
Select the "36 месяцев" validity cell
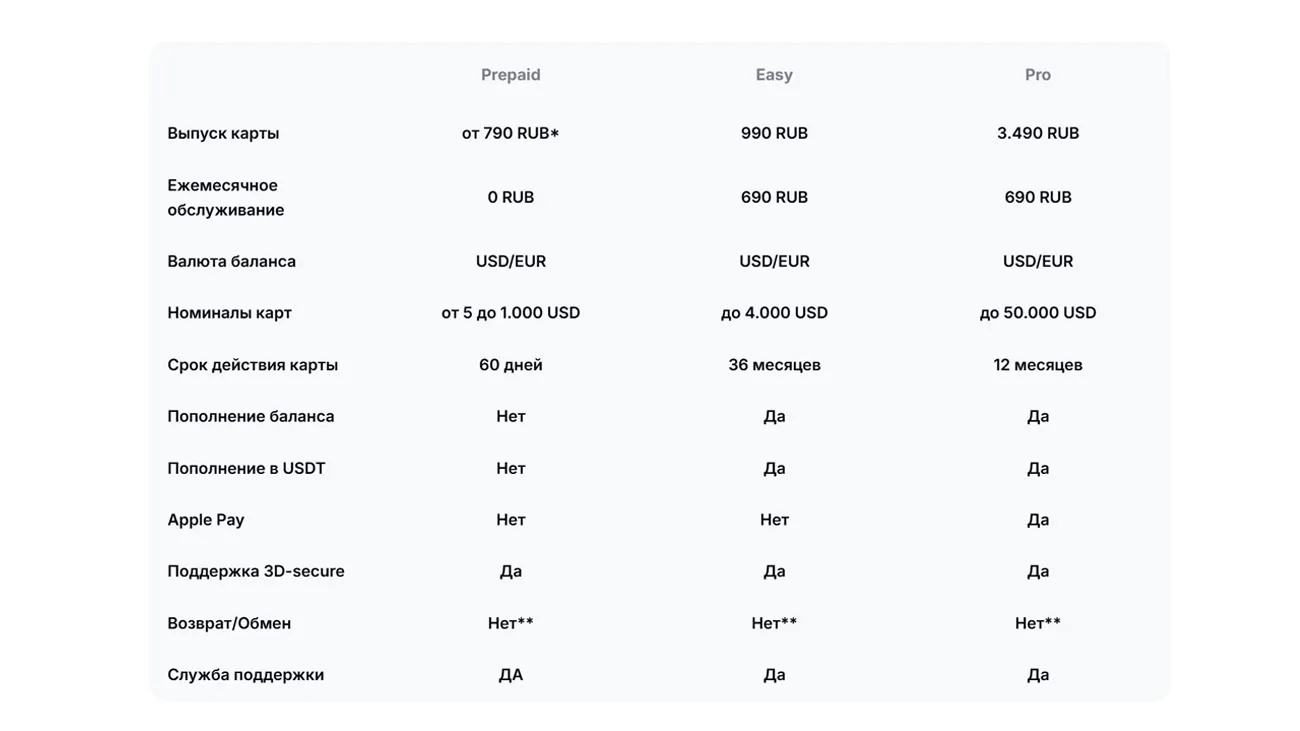point(774,365)
